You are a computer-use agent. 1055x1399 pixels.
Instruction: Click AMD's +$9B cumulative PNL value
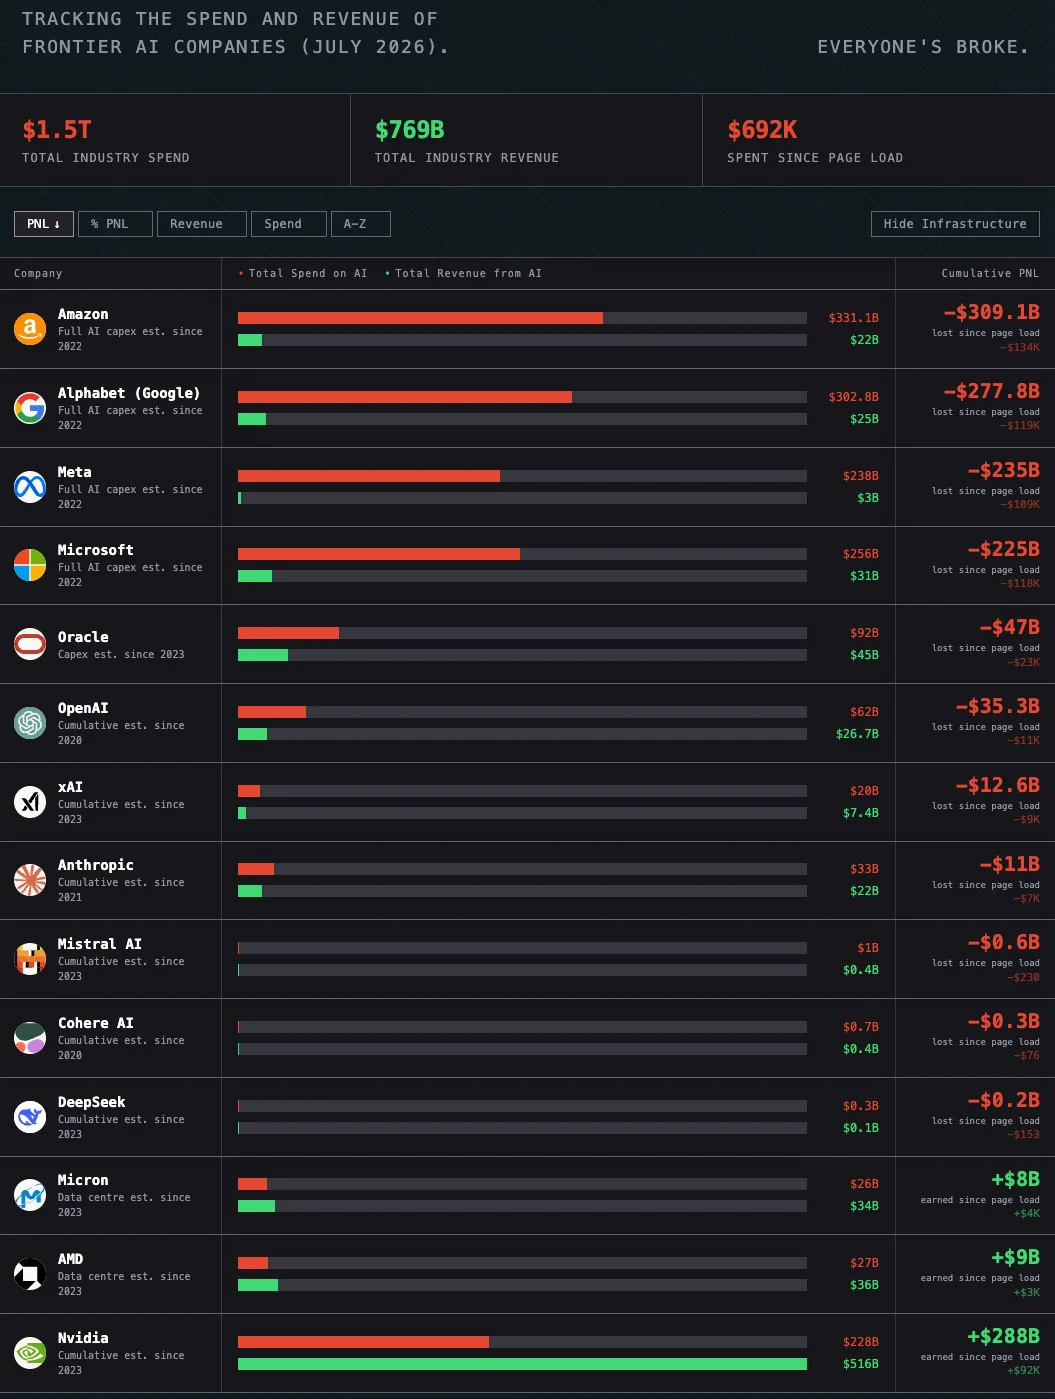[1015, 1257]
